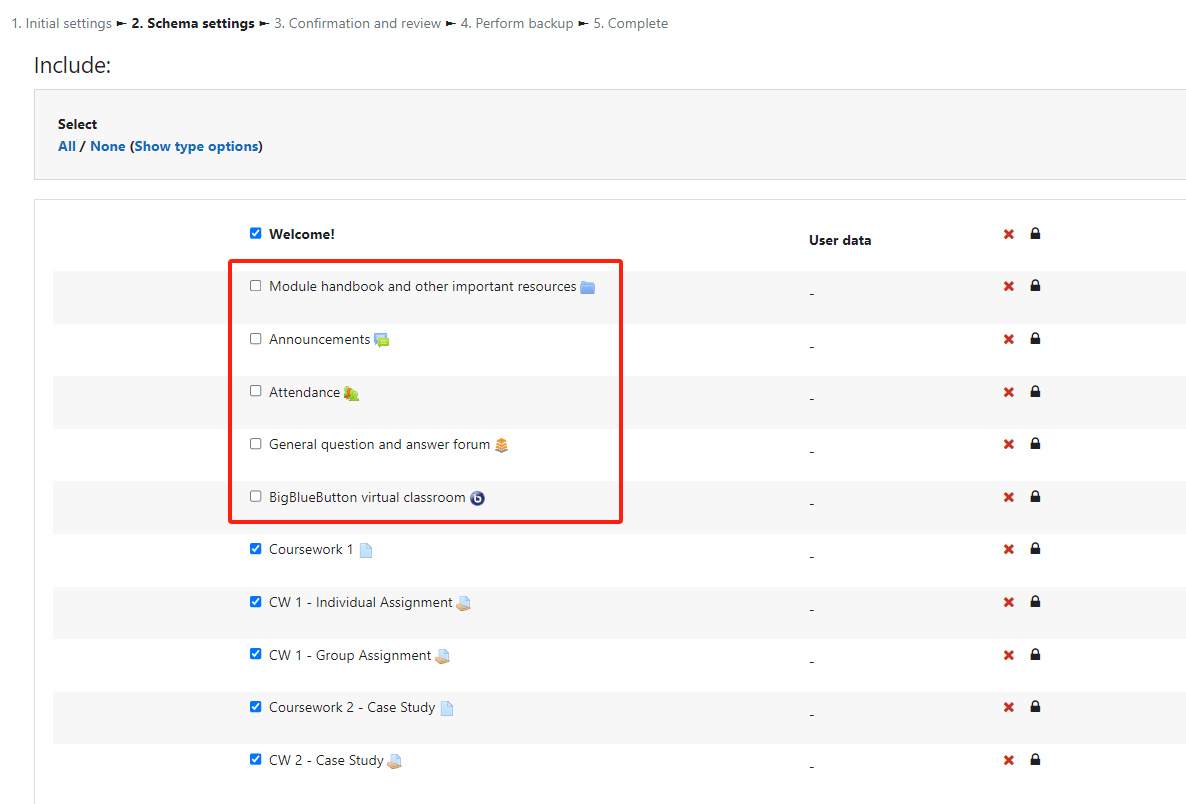Click red X in General question forum row
Screen dimensions: 1186x804
coord(1008,445)
